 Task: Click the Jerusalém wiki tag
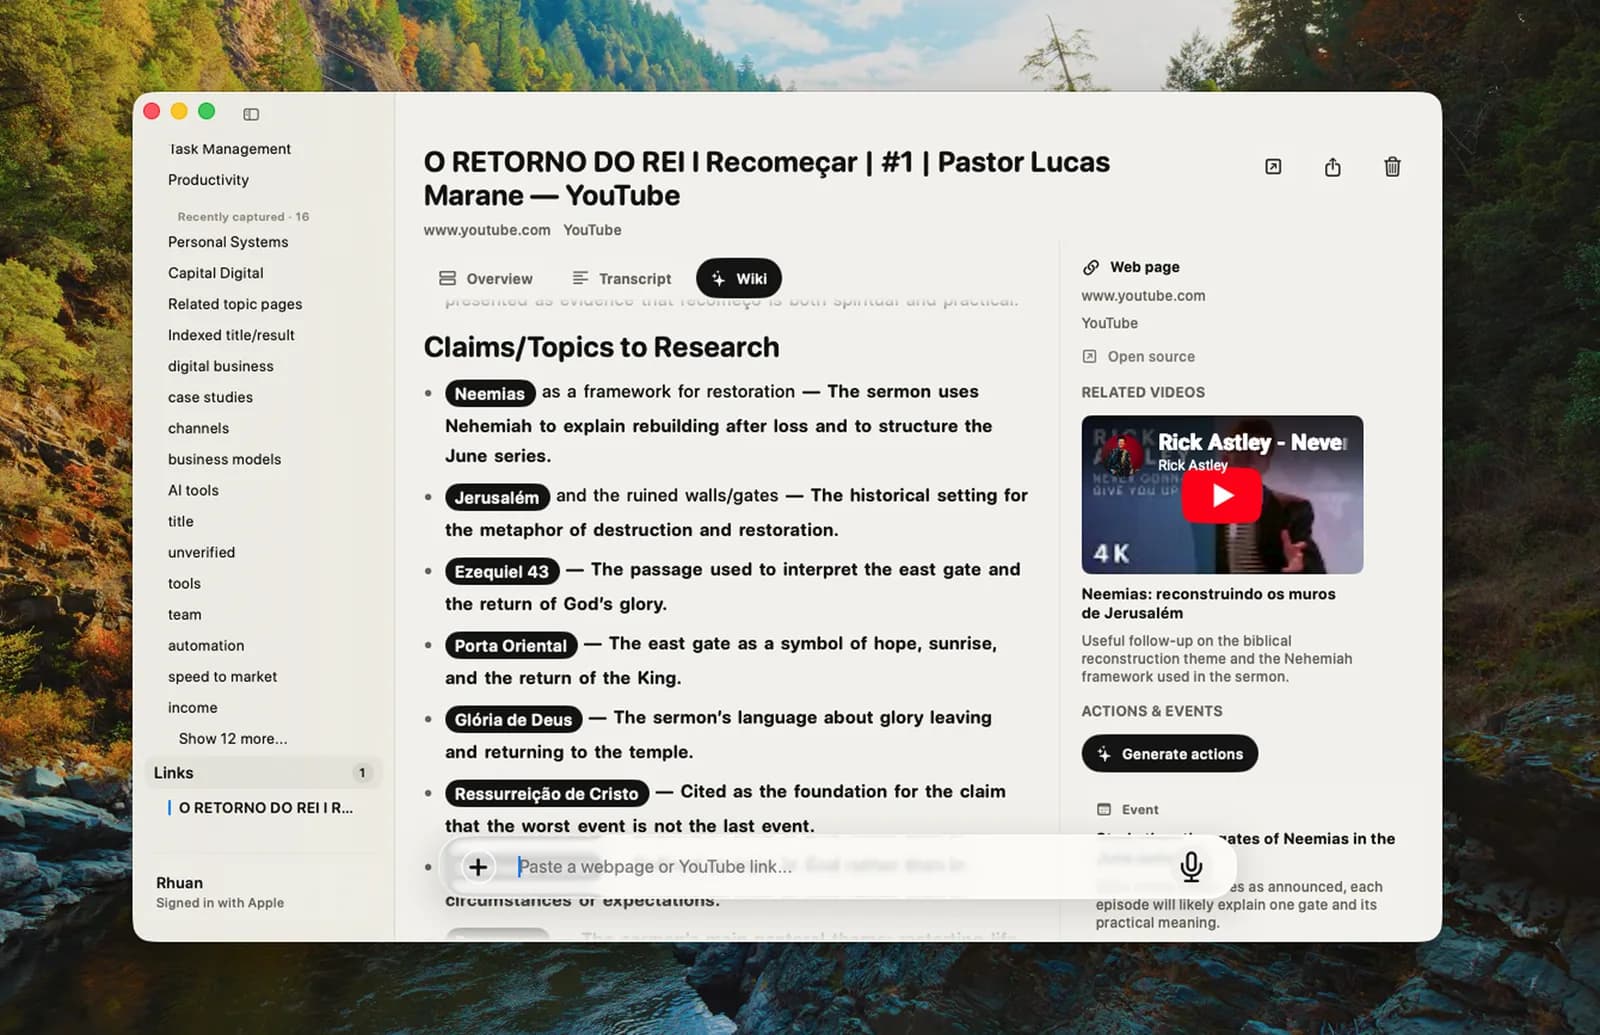497,497
